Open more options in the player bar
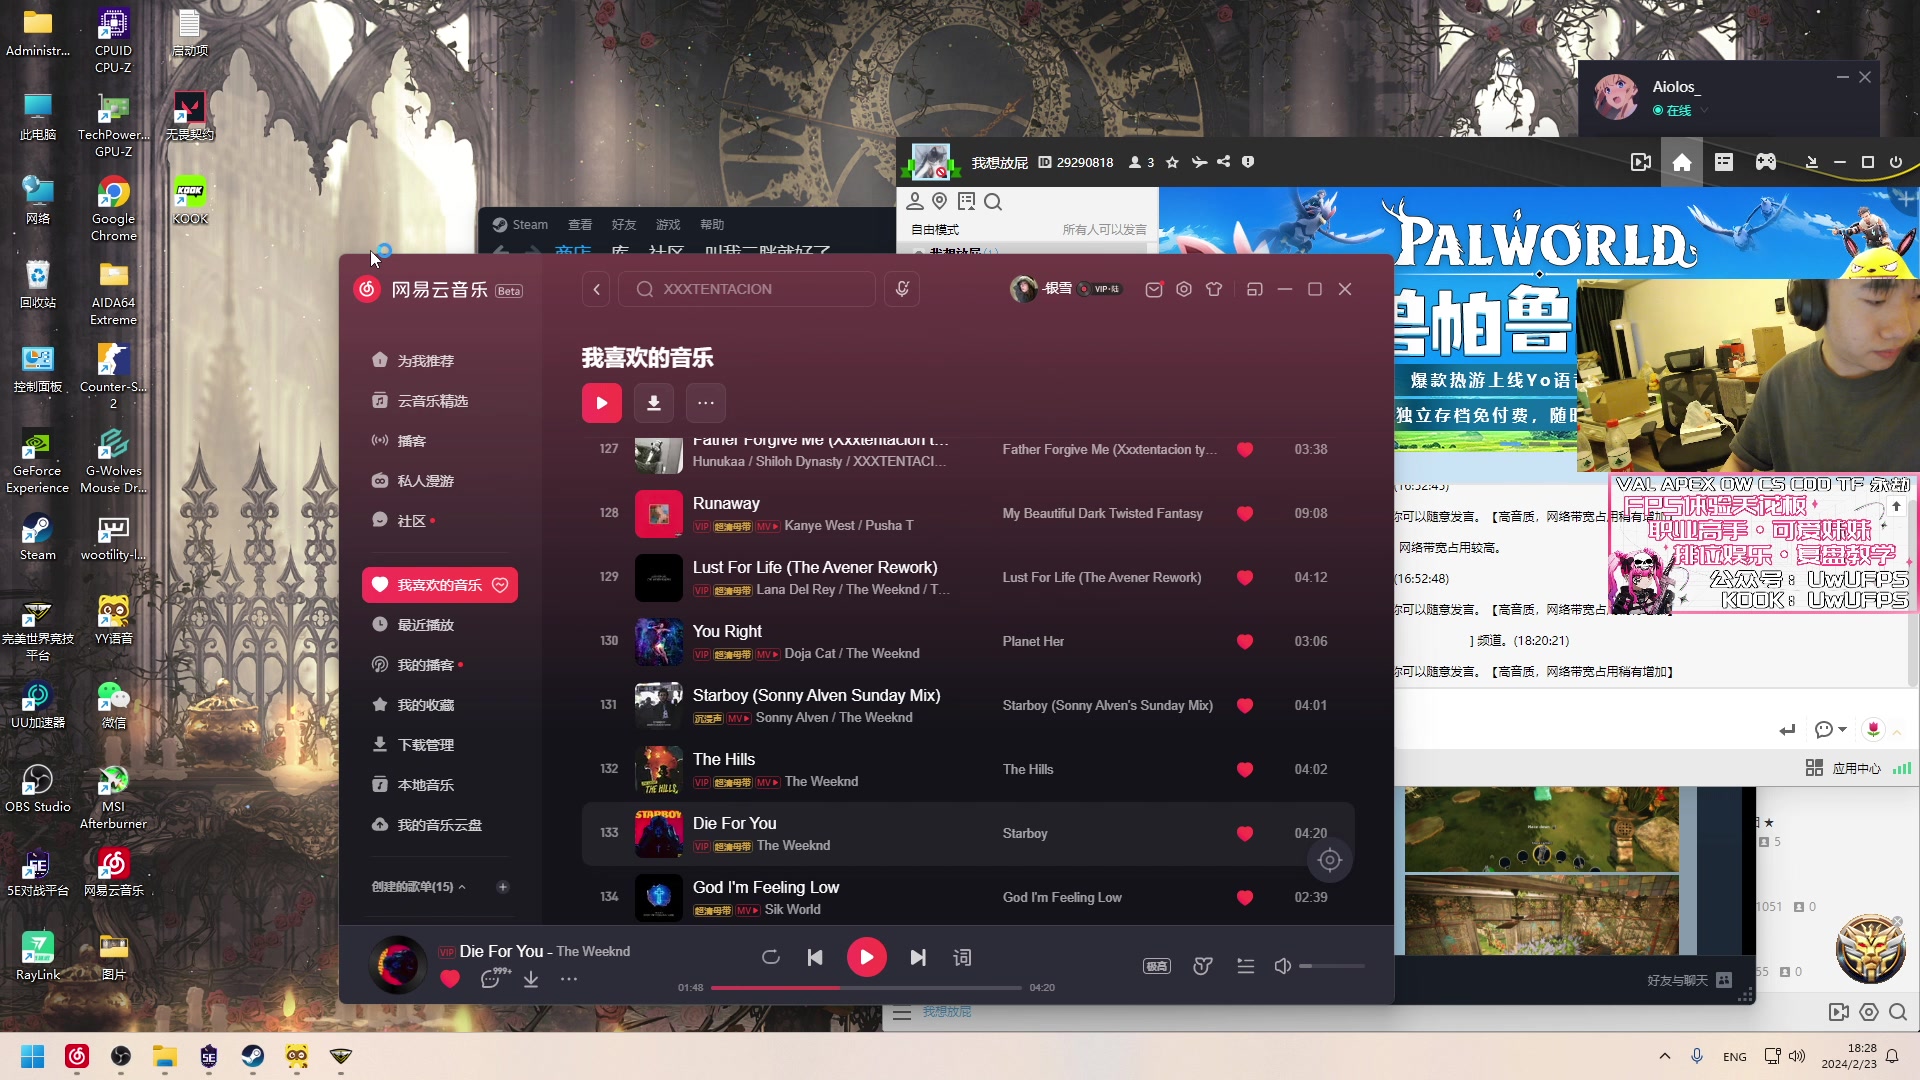Screen dimensions: 1920x1080 coord(569,980)
